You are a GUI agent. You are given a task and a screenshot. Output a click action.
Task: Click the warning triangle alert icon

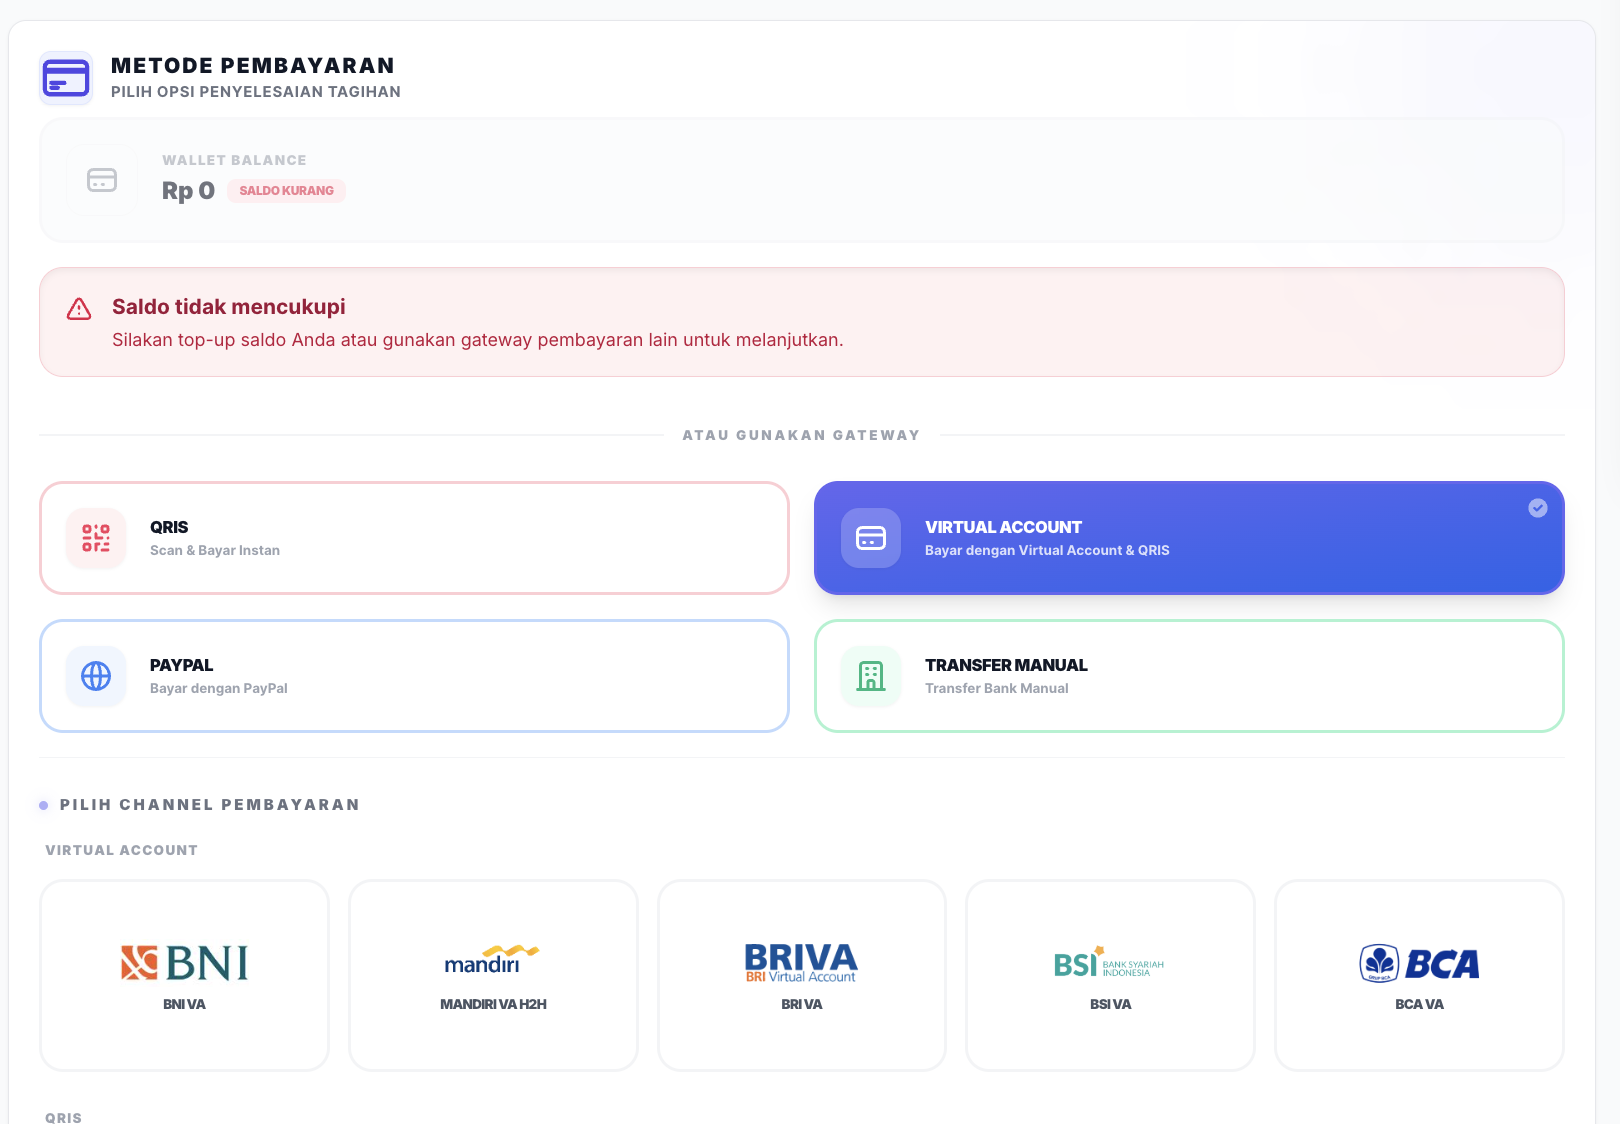(x=79, y=309)
